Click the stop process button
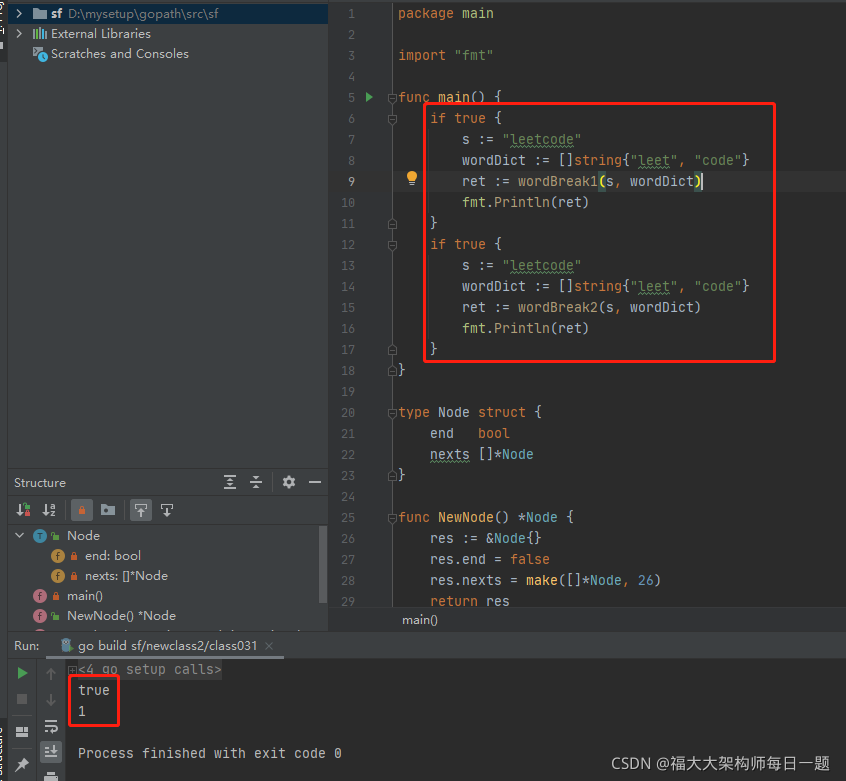 coord(22,699)
